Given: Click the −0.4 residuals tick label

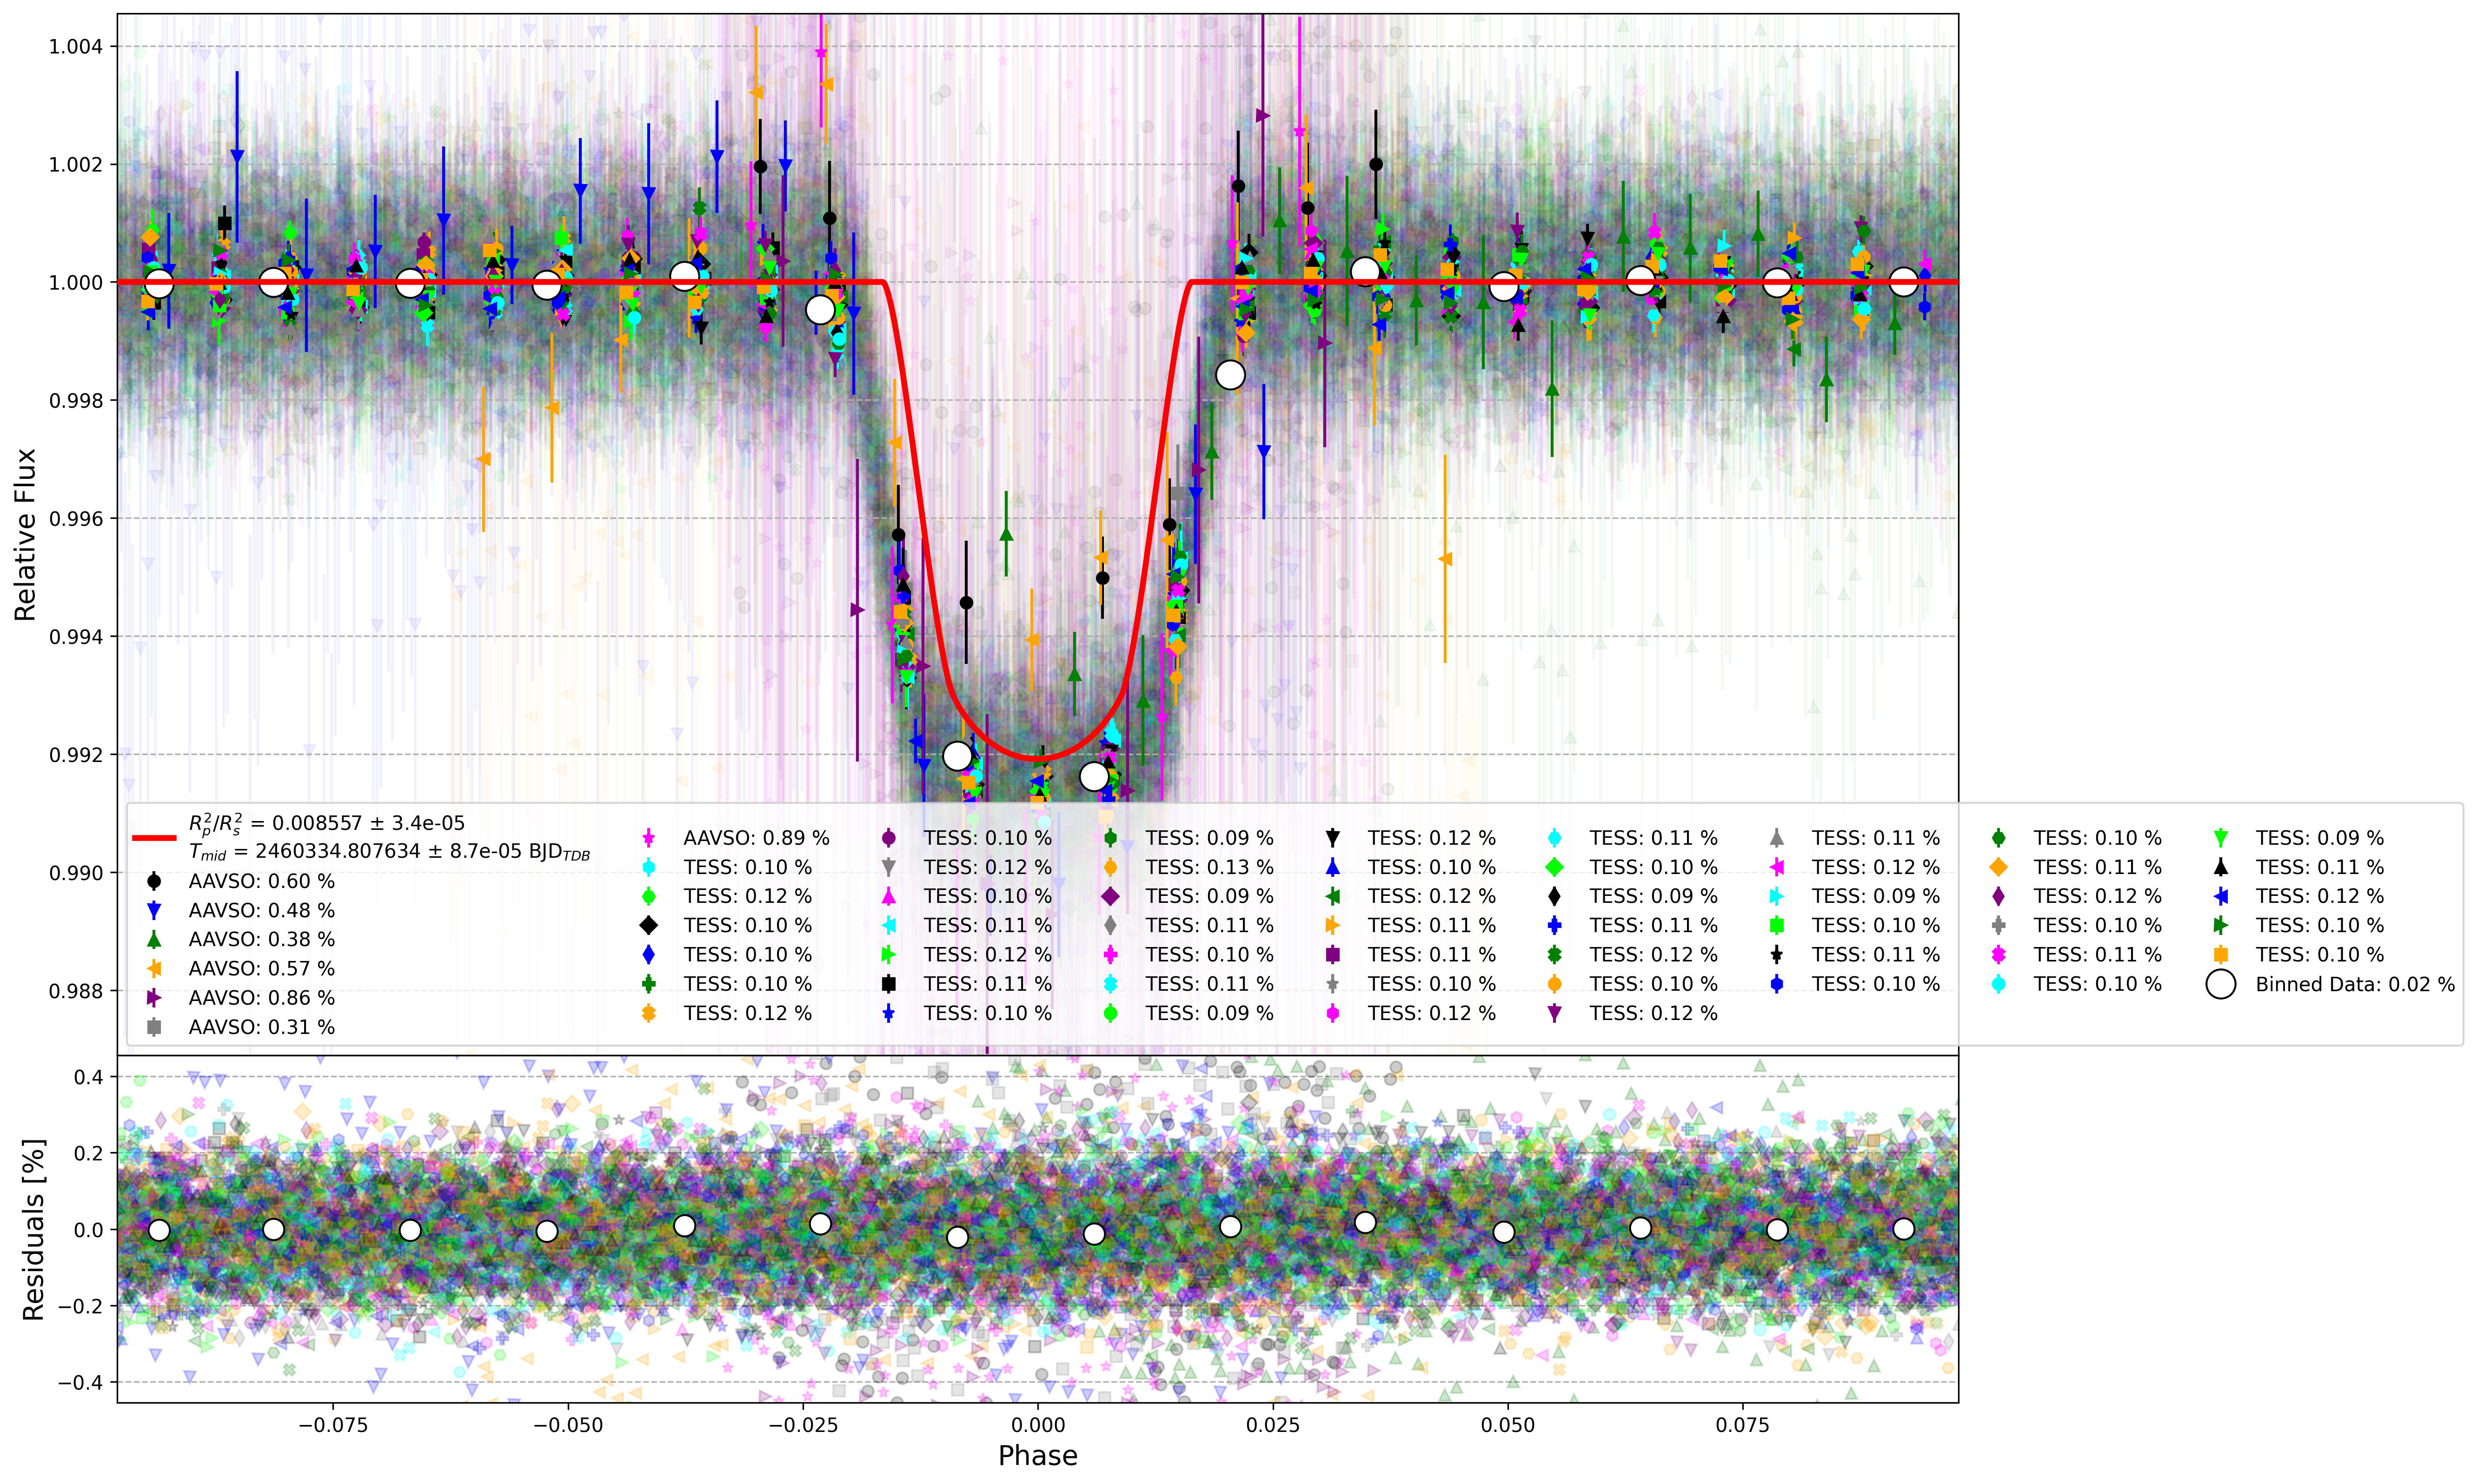Looking at the screenshot, I should 80,1383.
